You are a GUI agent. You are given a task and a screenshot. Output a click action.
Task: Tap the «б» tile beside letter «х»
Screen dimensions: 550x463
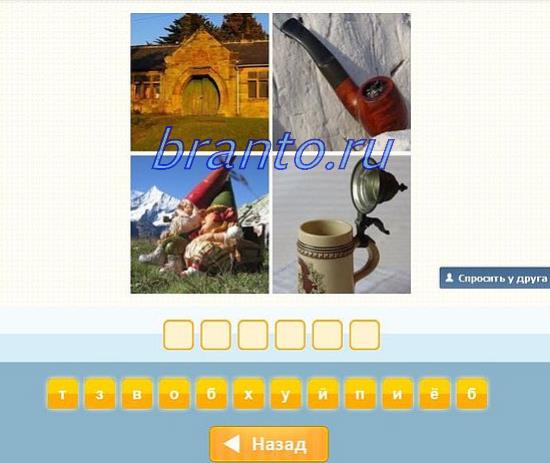point(211,394)
